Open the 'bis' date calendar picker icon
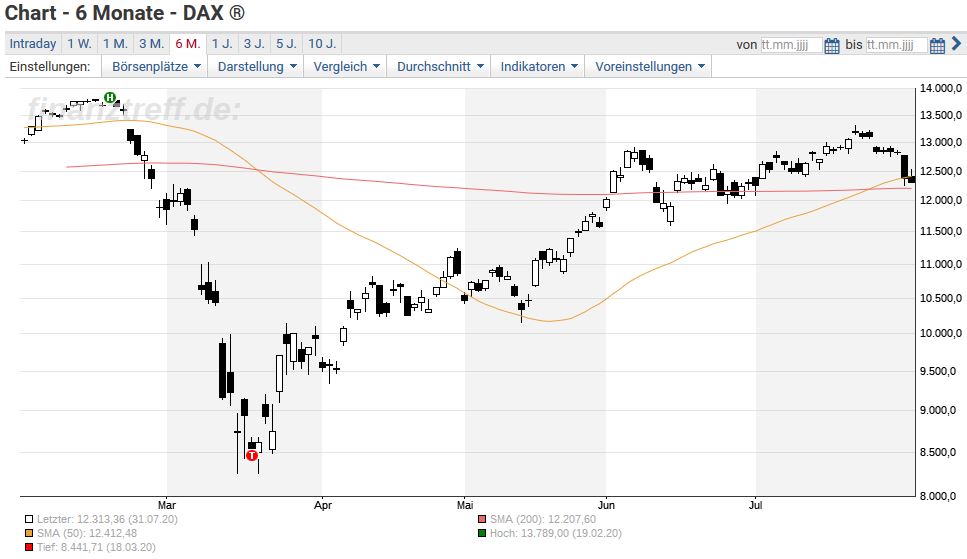The image size is (967, 559). [937, 45]
